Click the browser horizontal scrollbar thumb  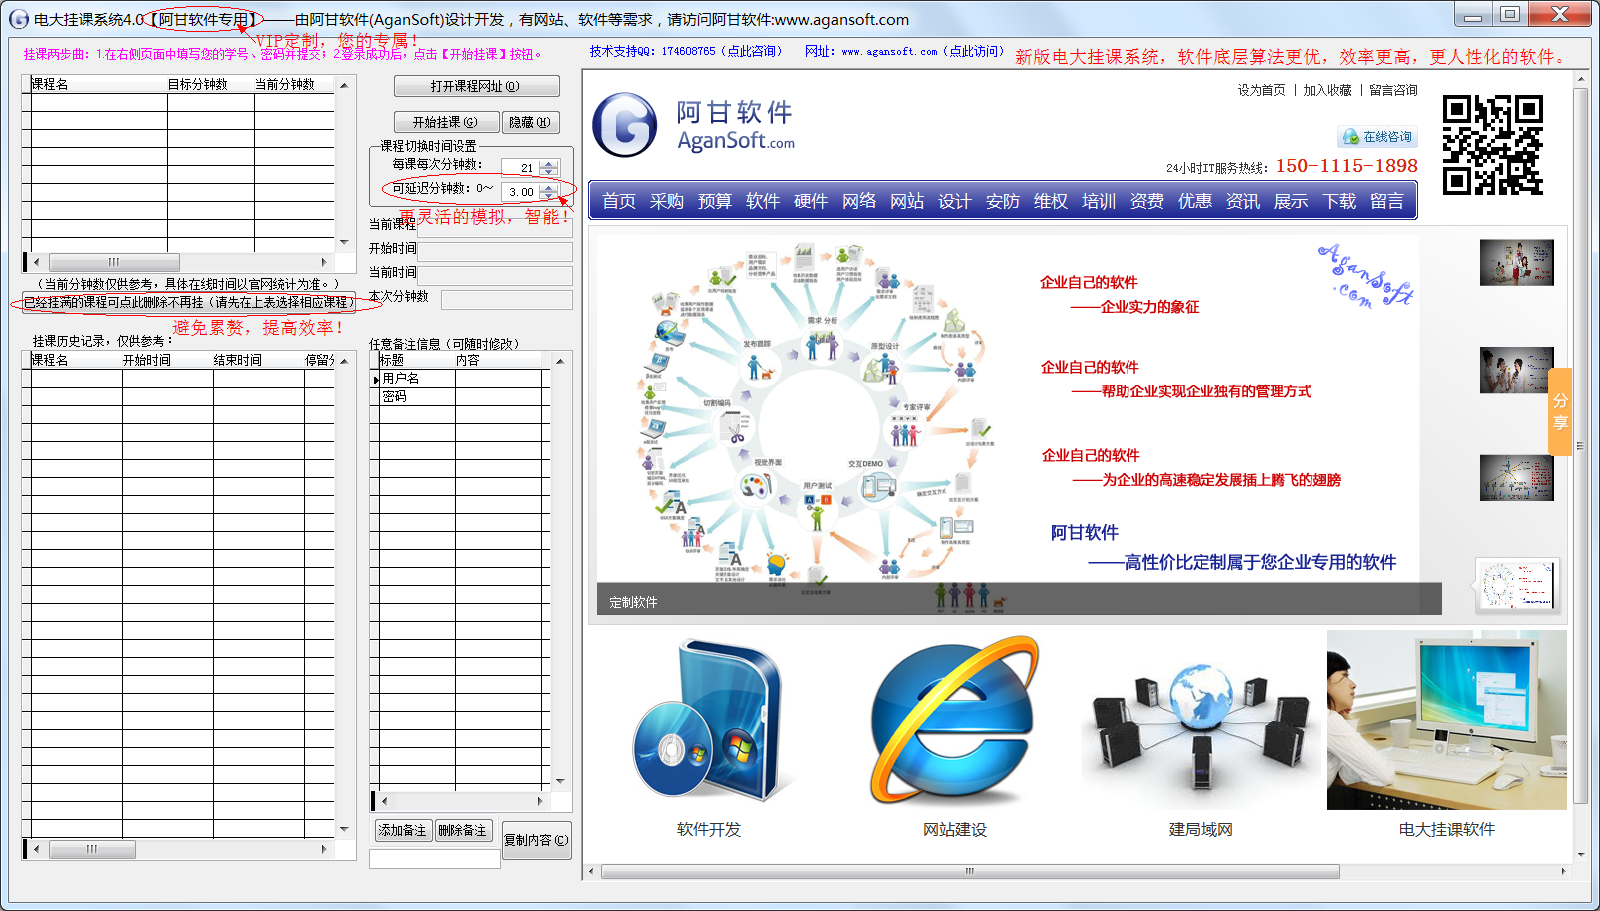tap(968, 872)
